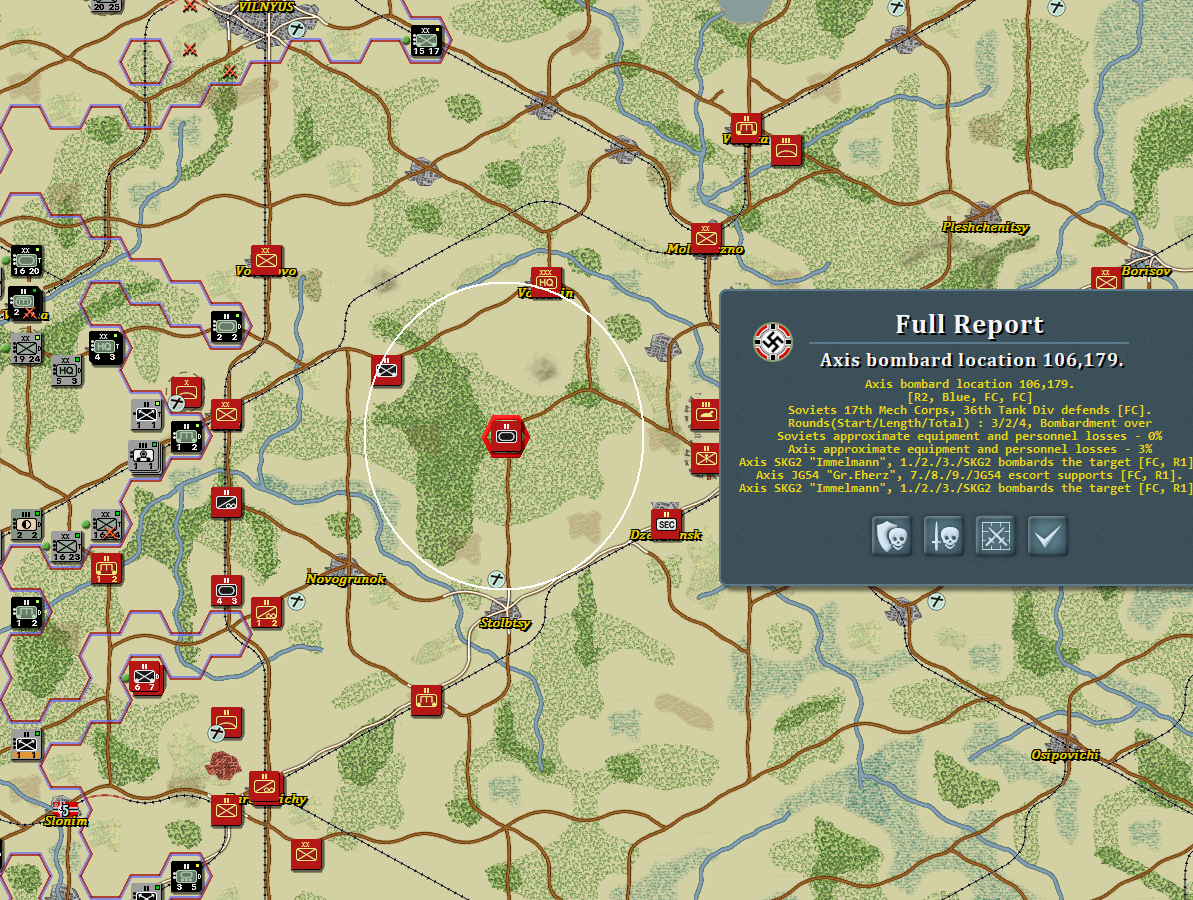This screenshot has width=1193, height=900.
Task: Open combat details with crossed swords grid icon
Action: (995, 536)
